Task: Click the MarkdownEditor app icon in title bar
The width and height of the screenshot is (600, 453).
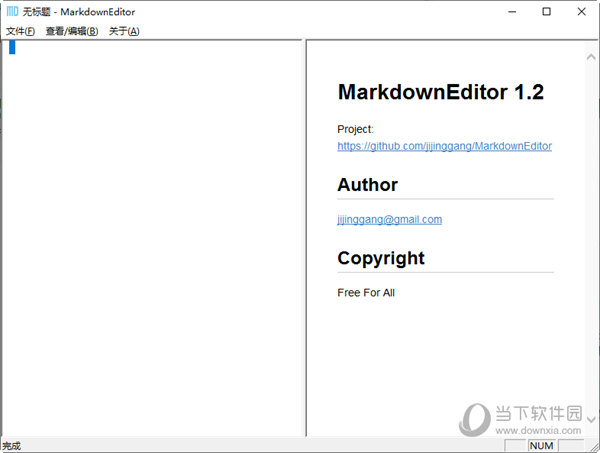Action: coord(12,11)
